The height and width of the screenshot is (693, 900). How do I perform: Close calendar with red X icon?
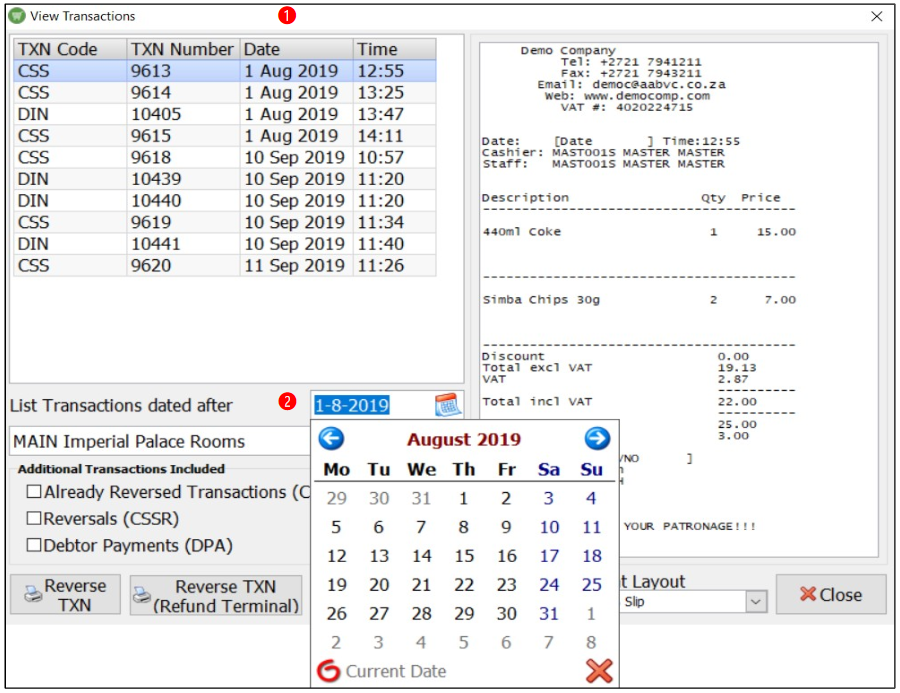(x=599, y=671)
